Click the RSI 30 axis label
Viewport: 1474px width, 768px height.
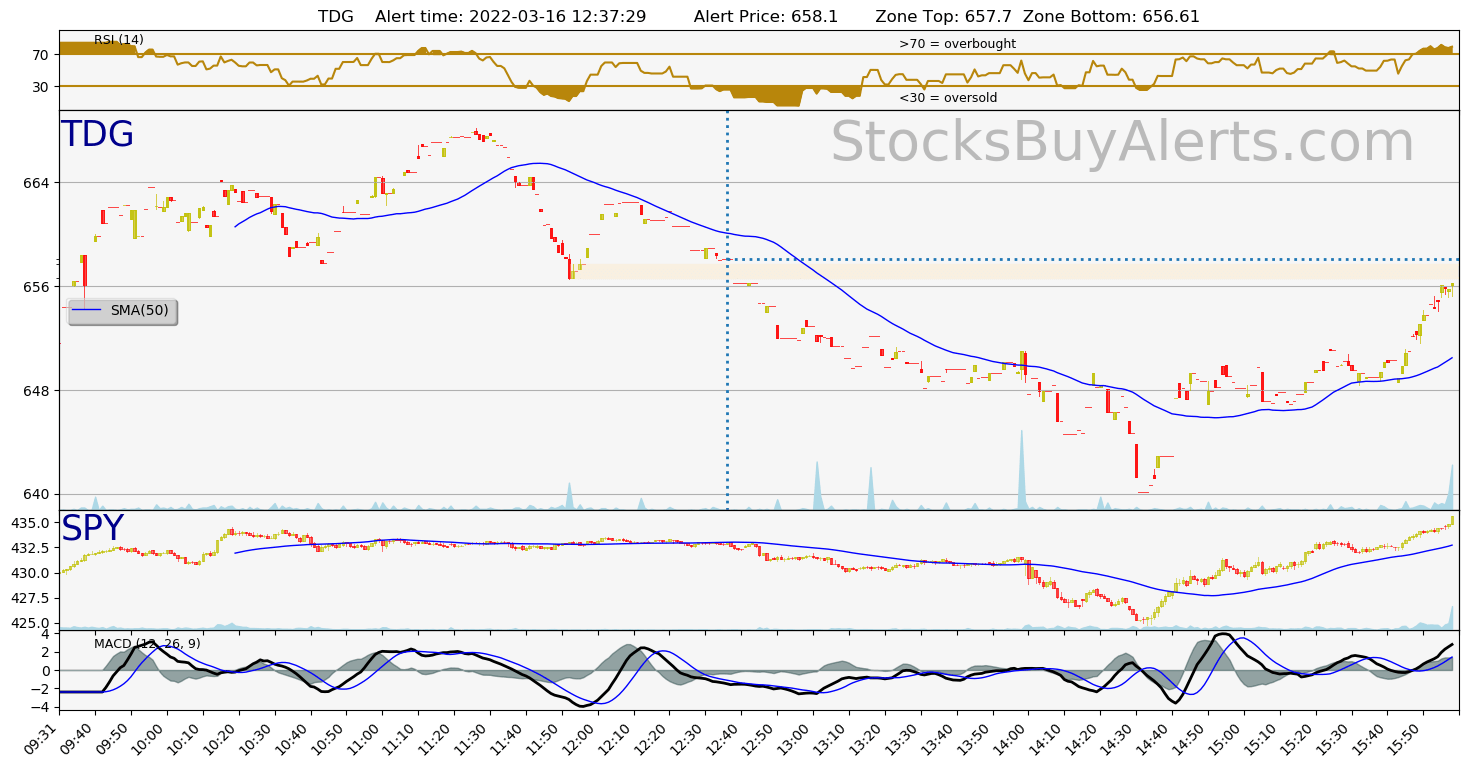[41, 87]
